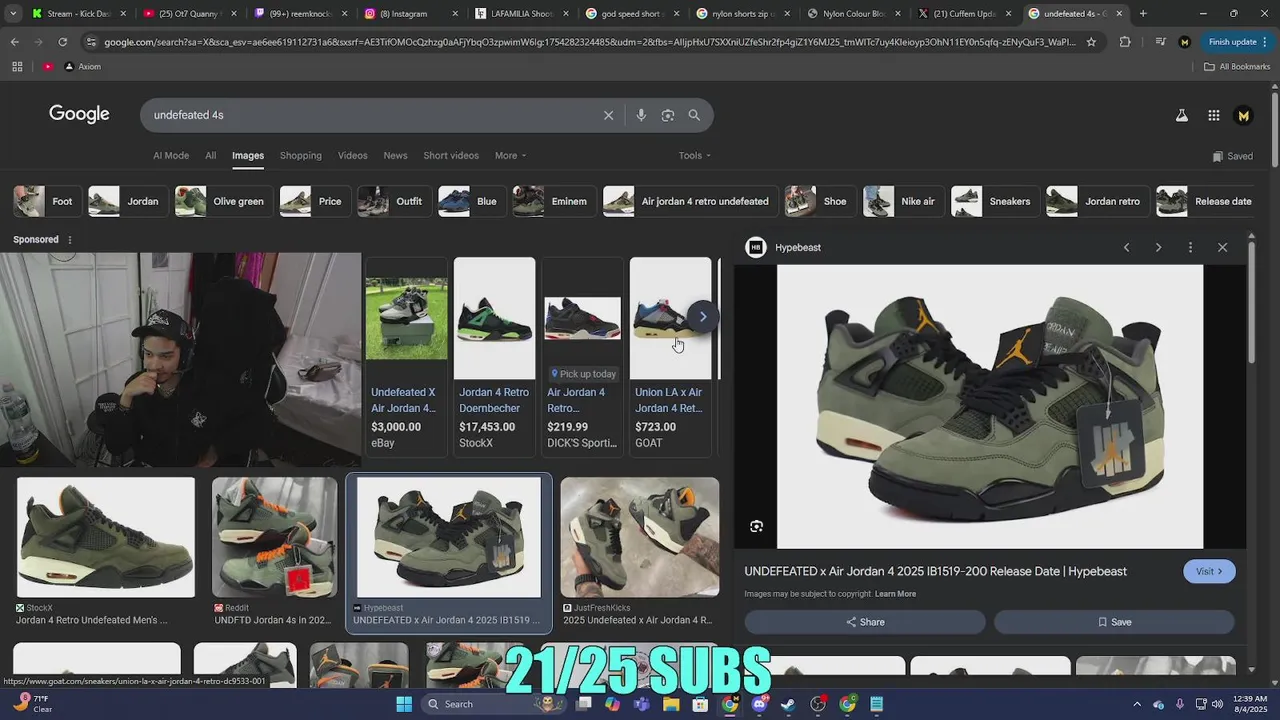Open the Google apps grid
The height and width of the screenshot is (720, 1280).
[x=1213, y=115]
